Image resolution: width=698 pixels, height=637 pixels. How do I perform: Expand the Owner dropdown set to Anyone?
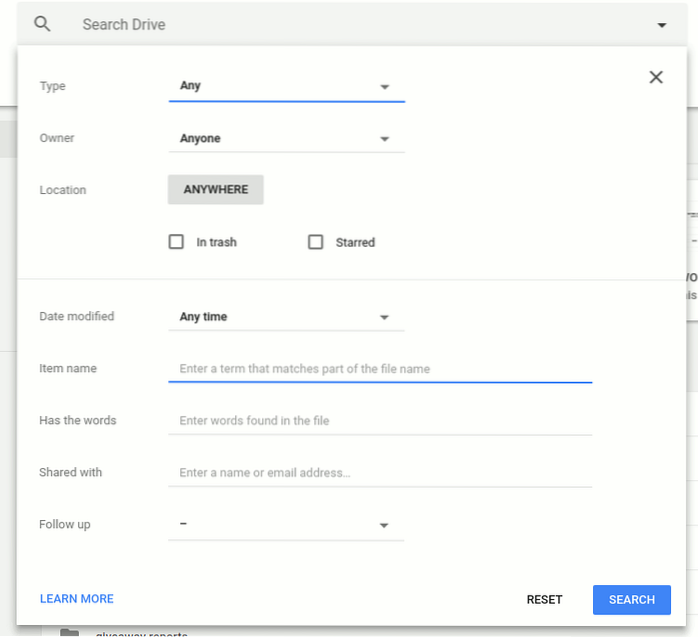(x=286, y=139)
